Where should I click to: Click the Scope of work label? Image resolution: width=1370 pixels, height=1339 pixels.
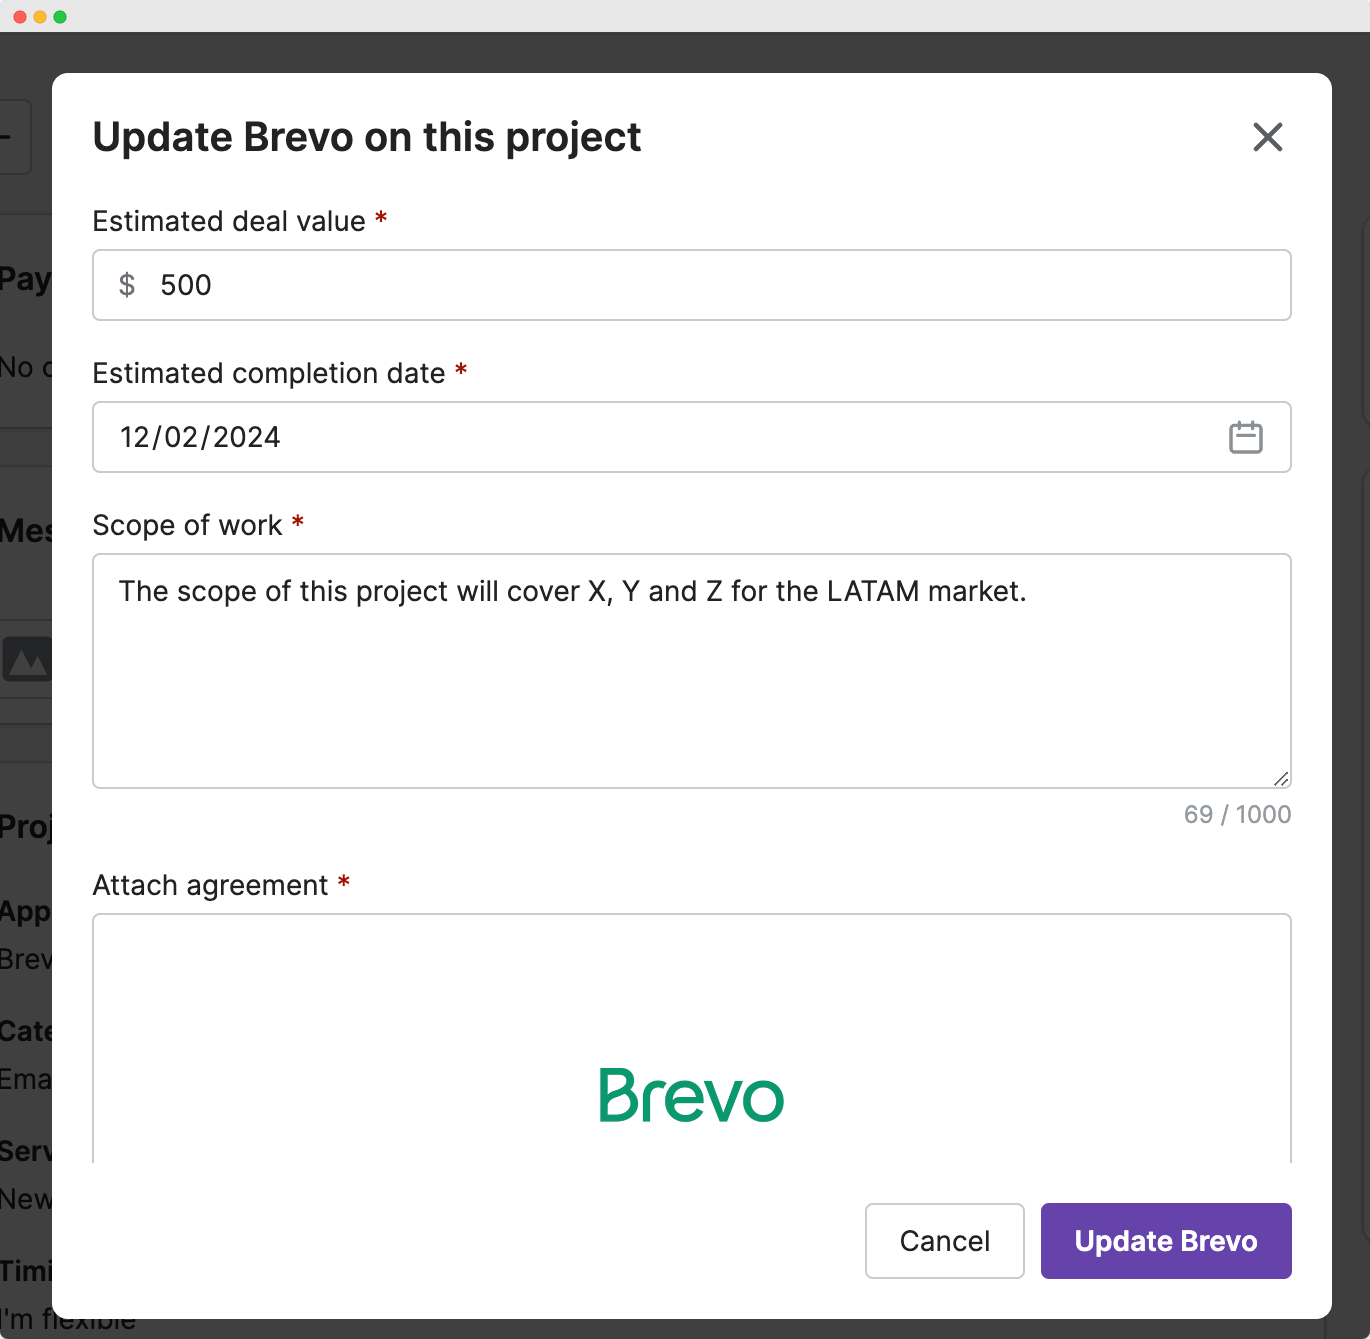[x=187, y=525]
